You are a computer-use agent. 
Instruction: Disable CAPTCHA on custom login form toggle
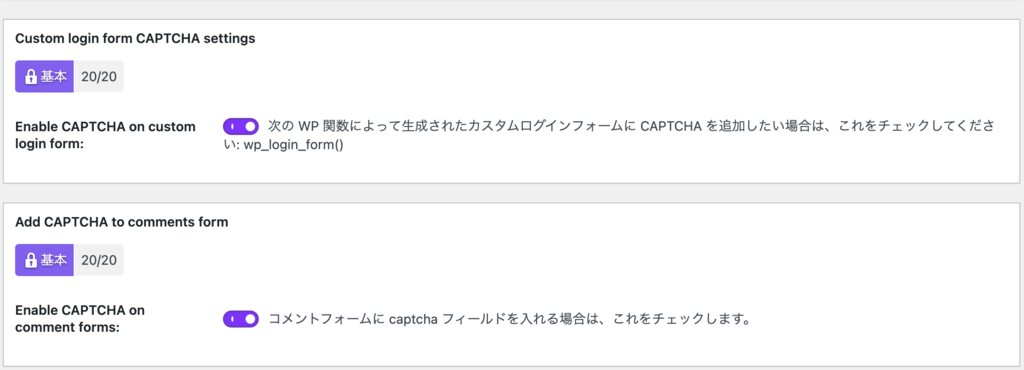point(241,126)
